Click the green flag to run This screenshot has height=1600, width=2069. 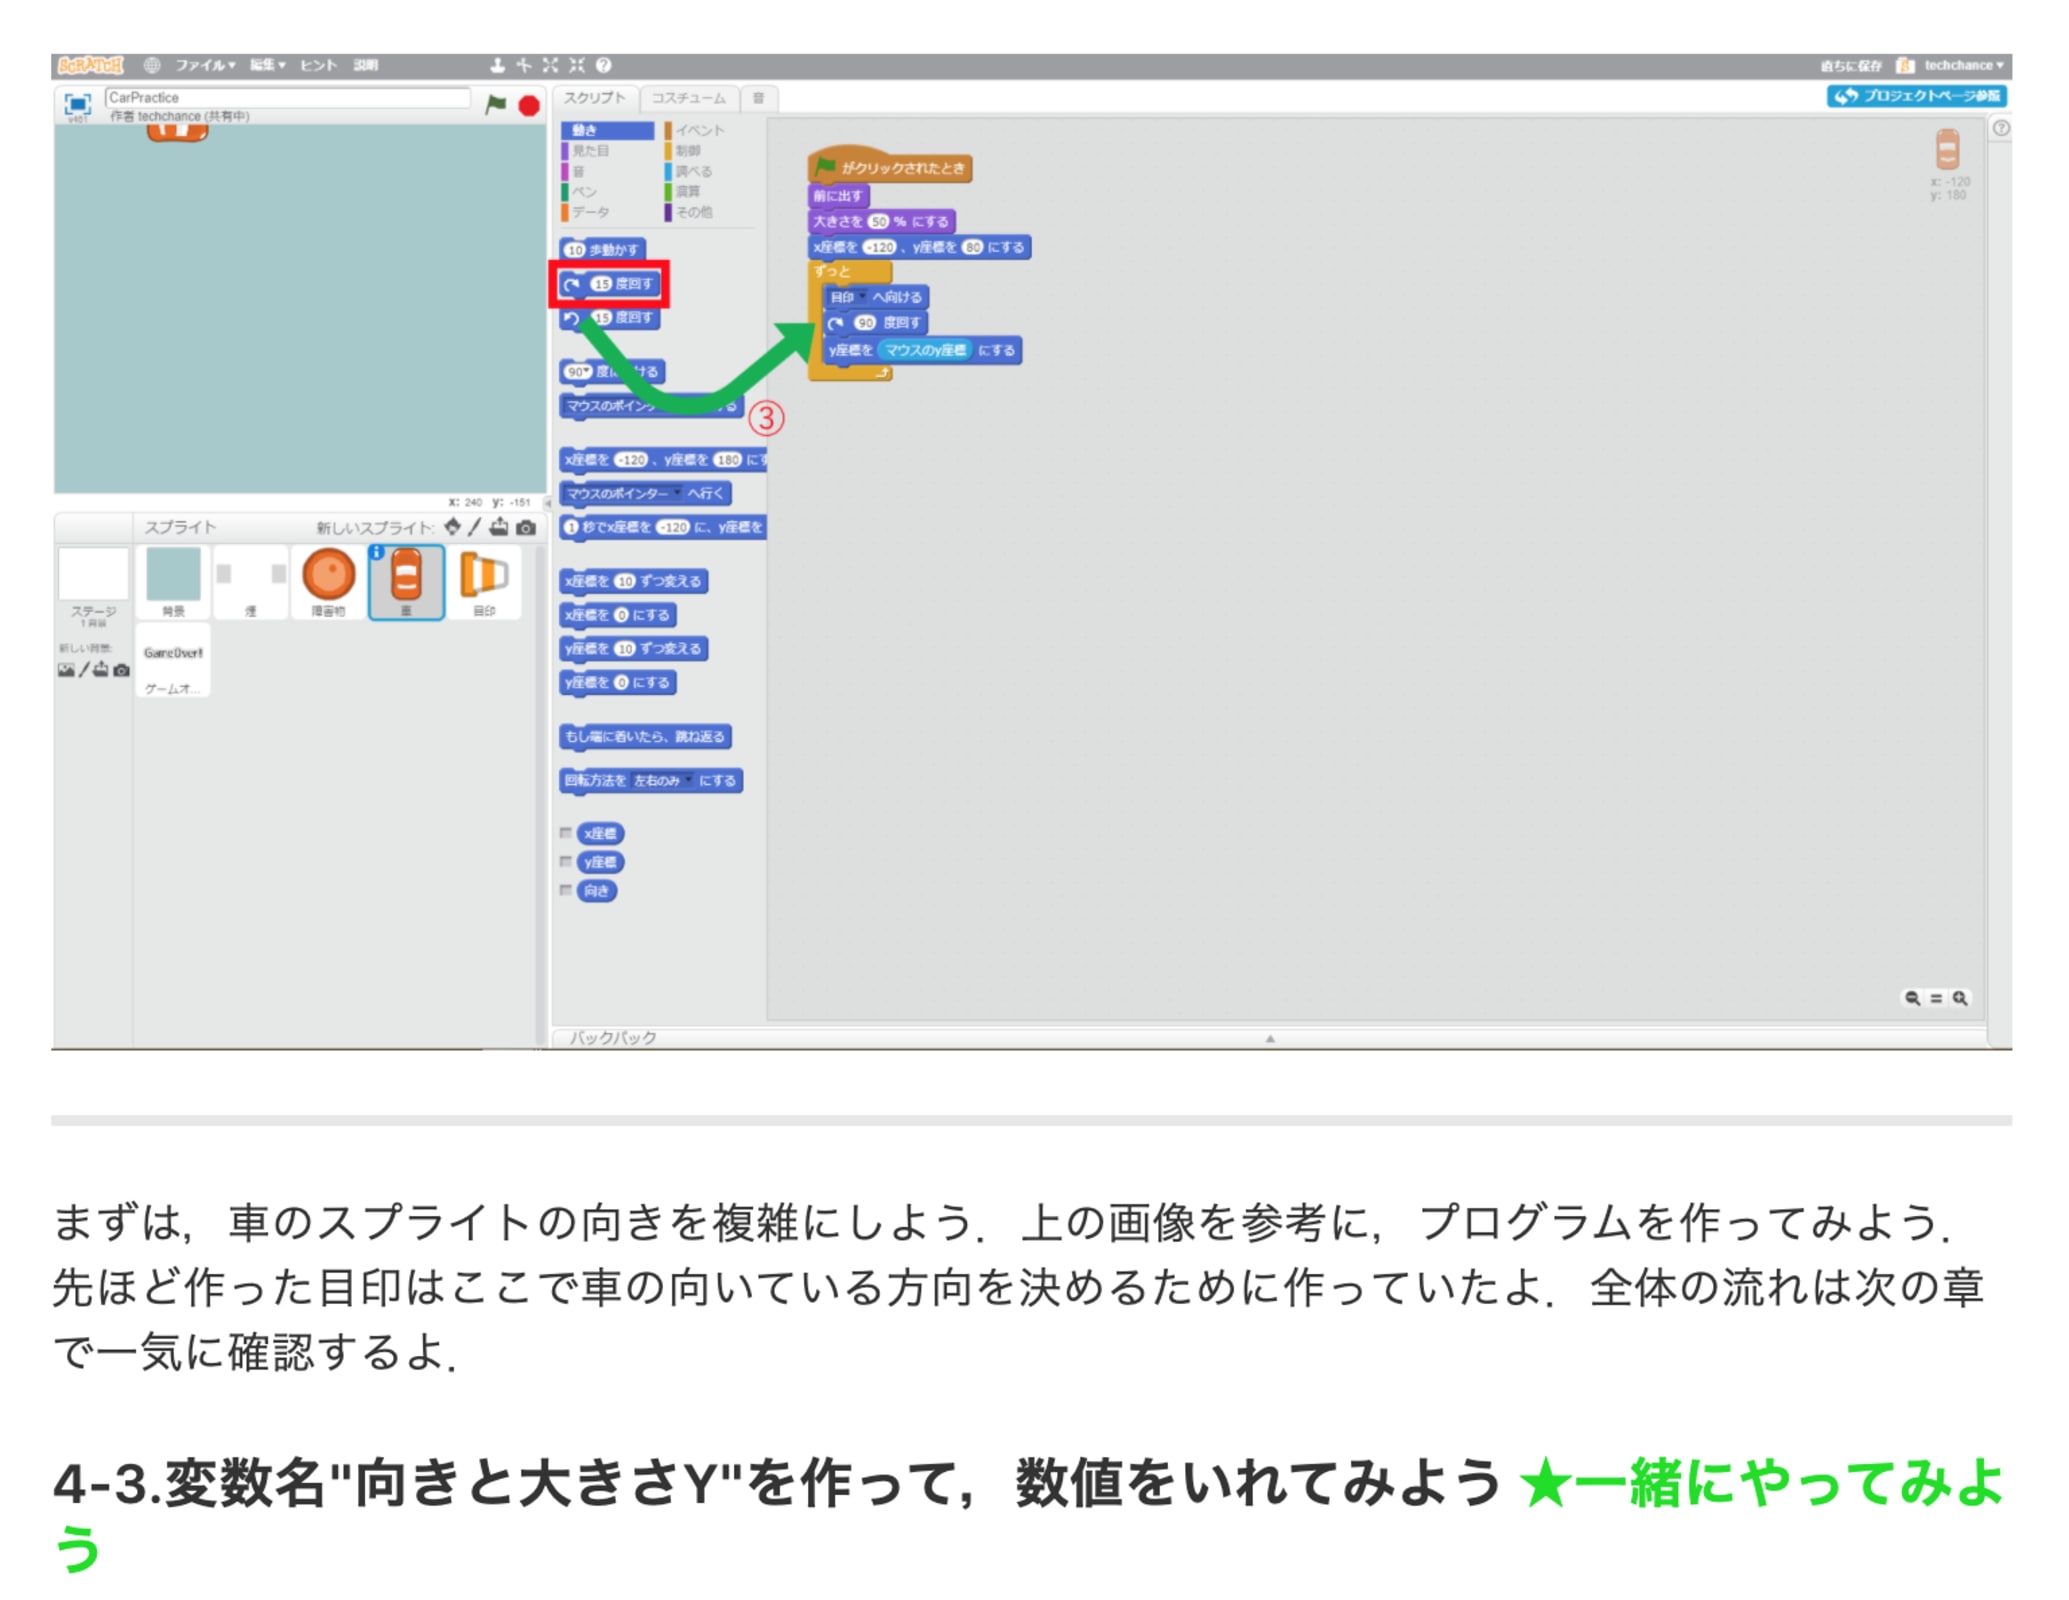tap(495, 104)
